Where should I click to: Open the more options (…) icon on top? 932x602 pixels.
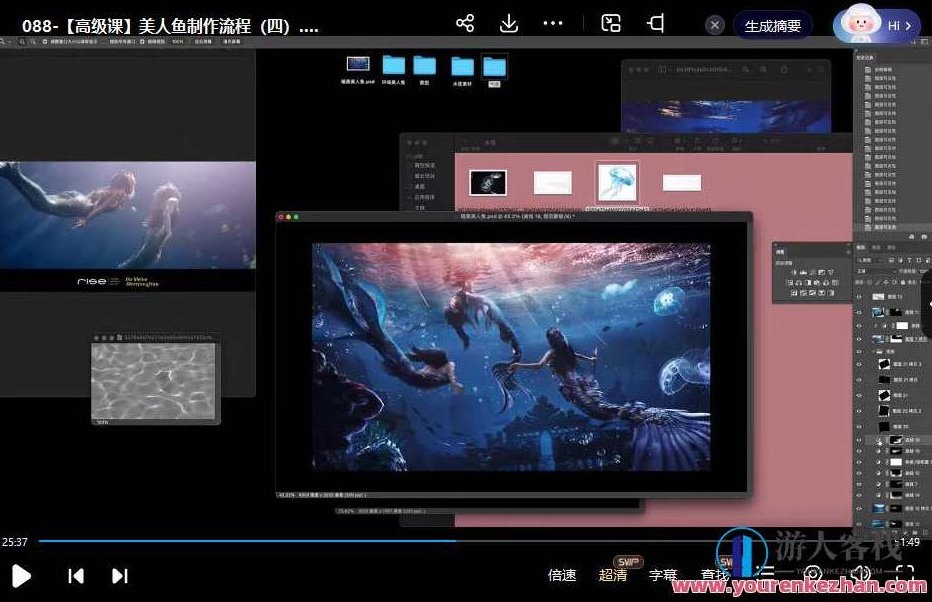click(x=553, y=22)
